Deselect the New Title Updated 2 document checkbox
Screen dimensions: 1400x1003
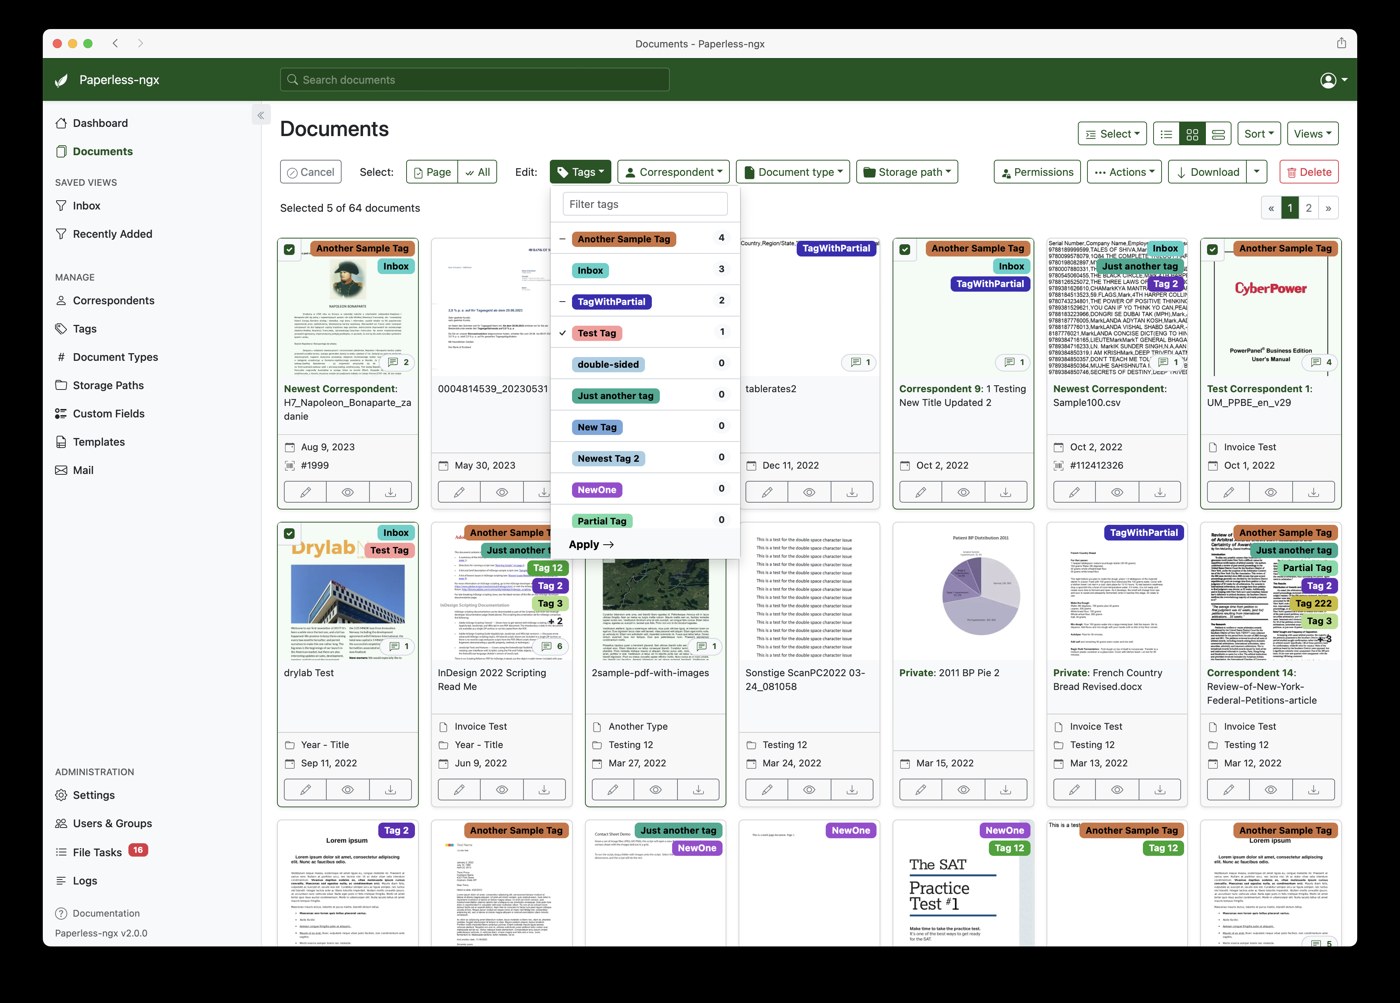pyautogui.click(x=905, y=249)
